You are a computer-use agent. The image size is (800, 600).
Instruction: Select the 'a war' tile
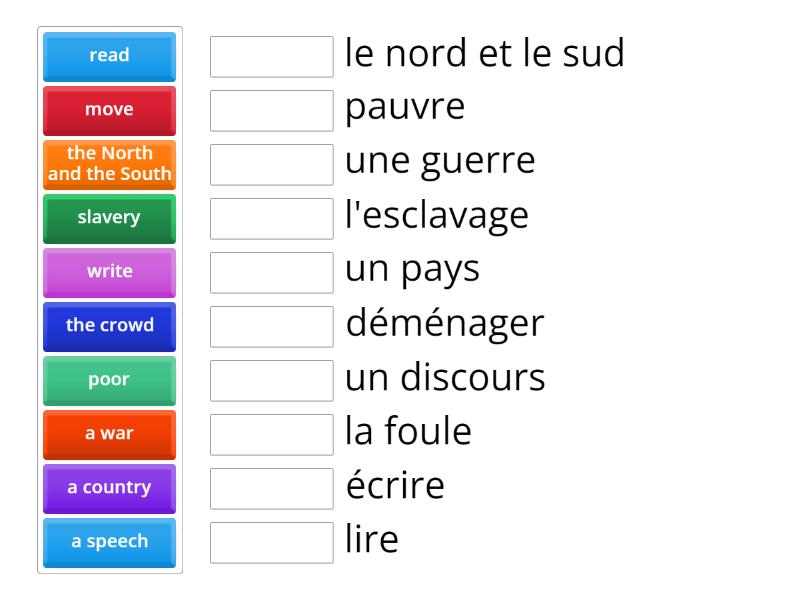pyautogui.click(x=110, y=434)
